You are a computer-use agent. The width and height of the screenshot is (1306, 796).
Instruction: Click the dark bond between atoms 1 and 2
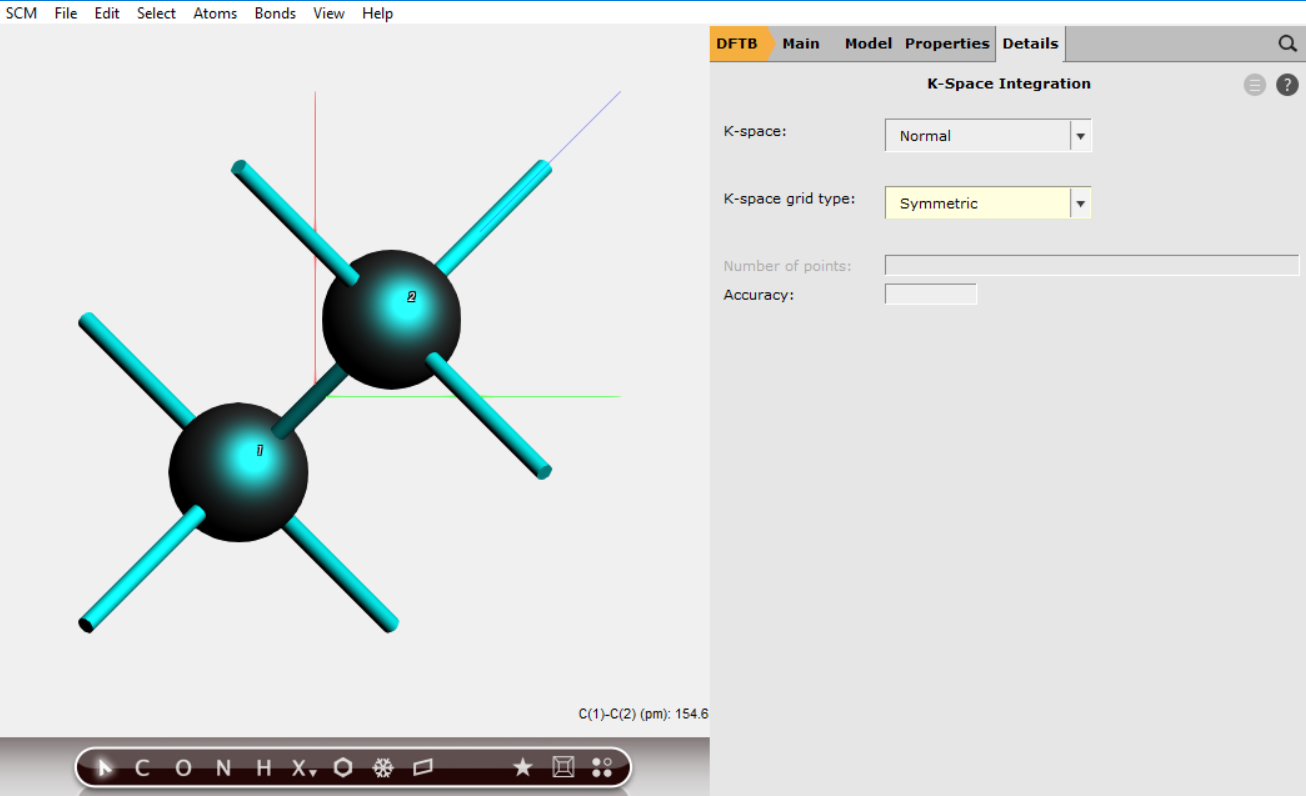coord(310,400)
